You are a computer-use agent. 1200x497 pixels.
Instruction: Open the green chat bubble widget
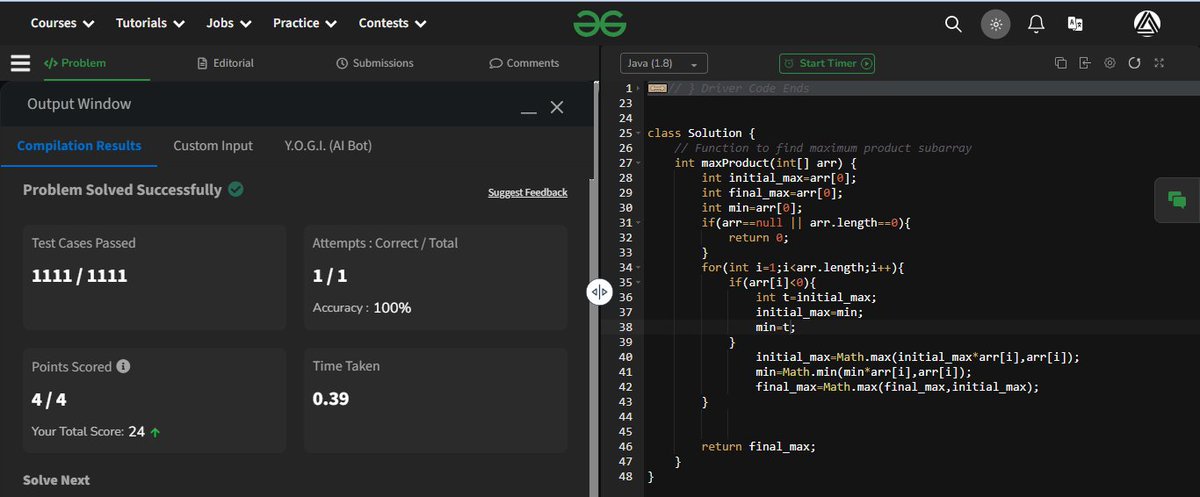click(1177, 200)
